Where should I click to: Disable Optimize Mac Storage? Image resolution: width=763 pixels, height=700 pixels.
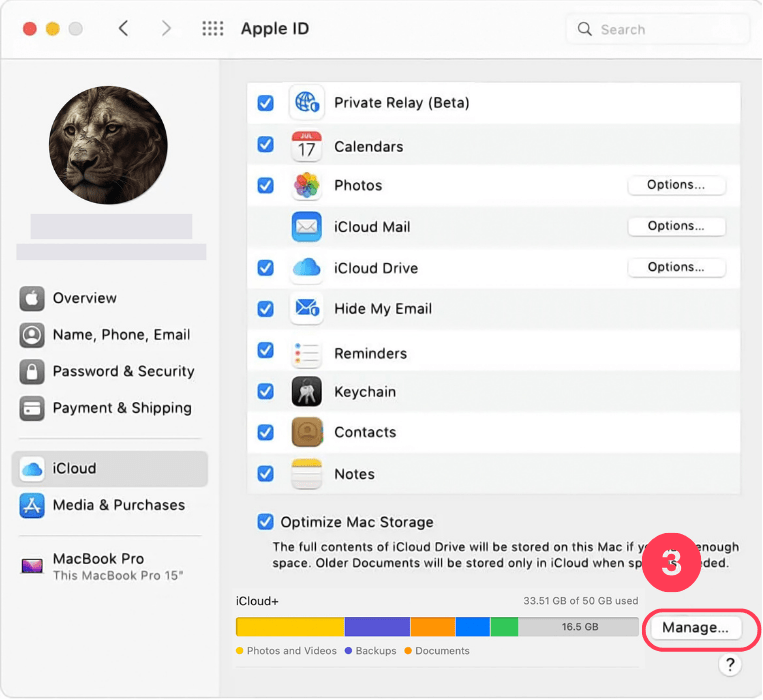point(266,522)
